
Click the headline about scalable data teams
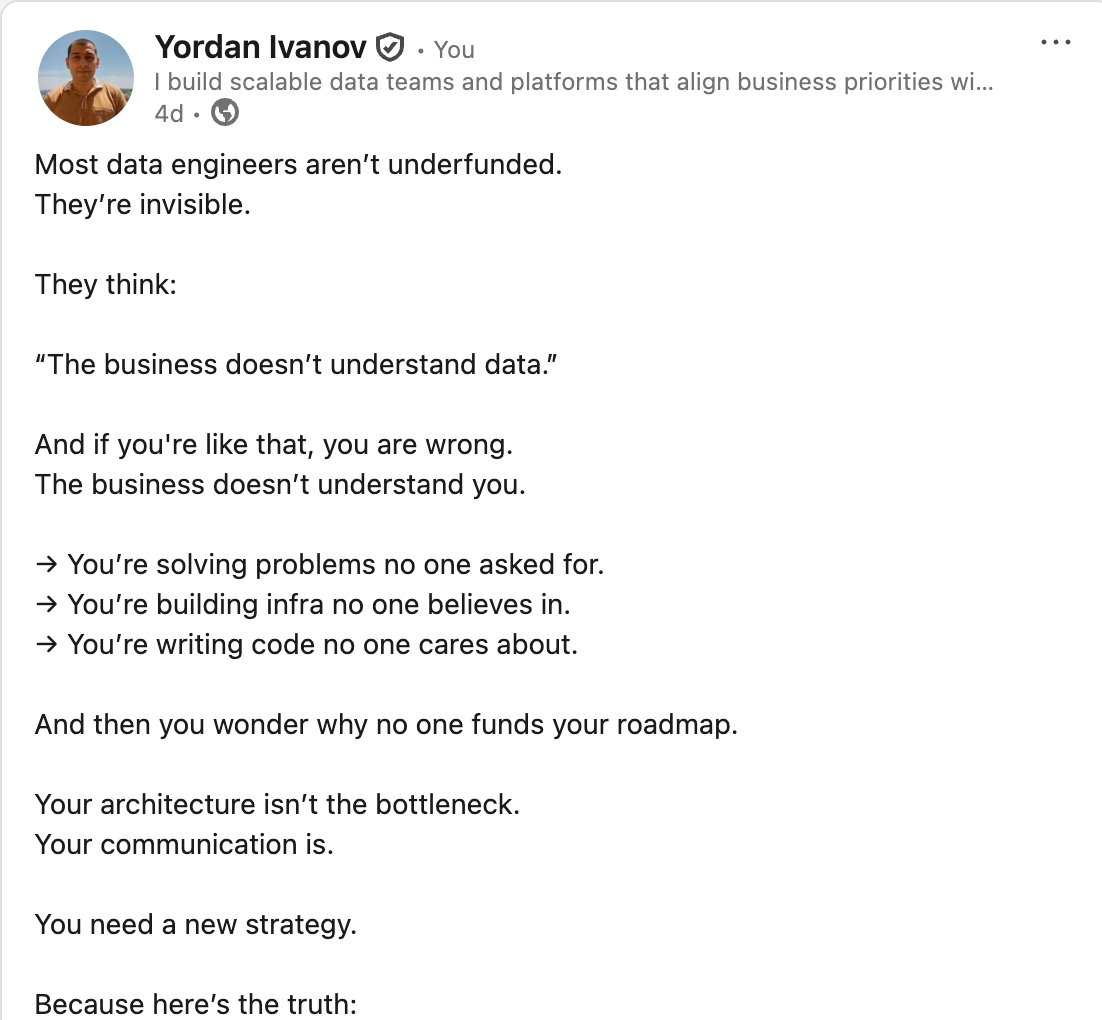(573, 82)
